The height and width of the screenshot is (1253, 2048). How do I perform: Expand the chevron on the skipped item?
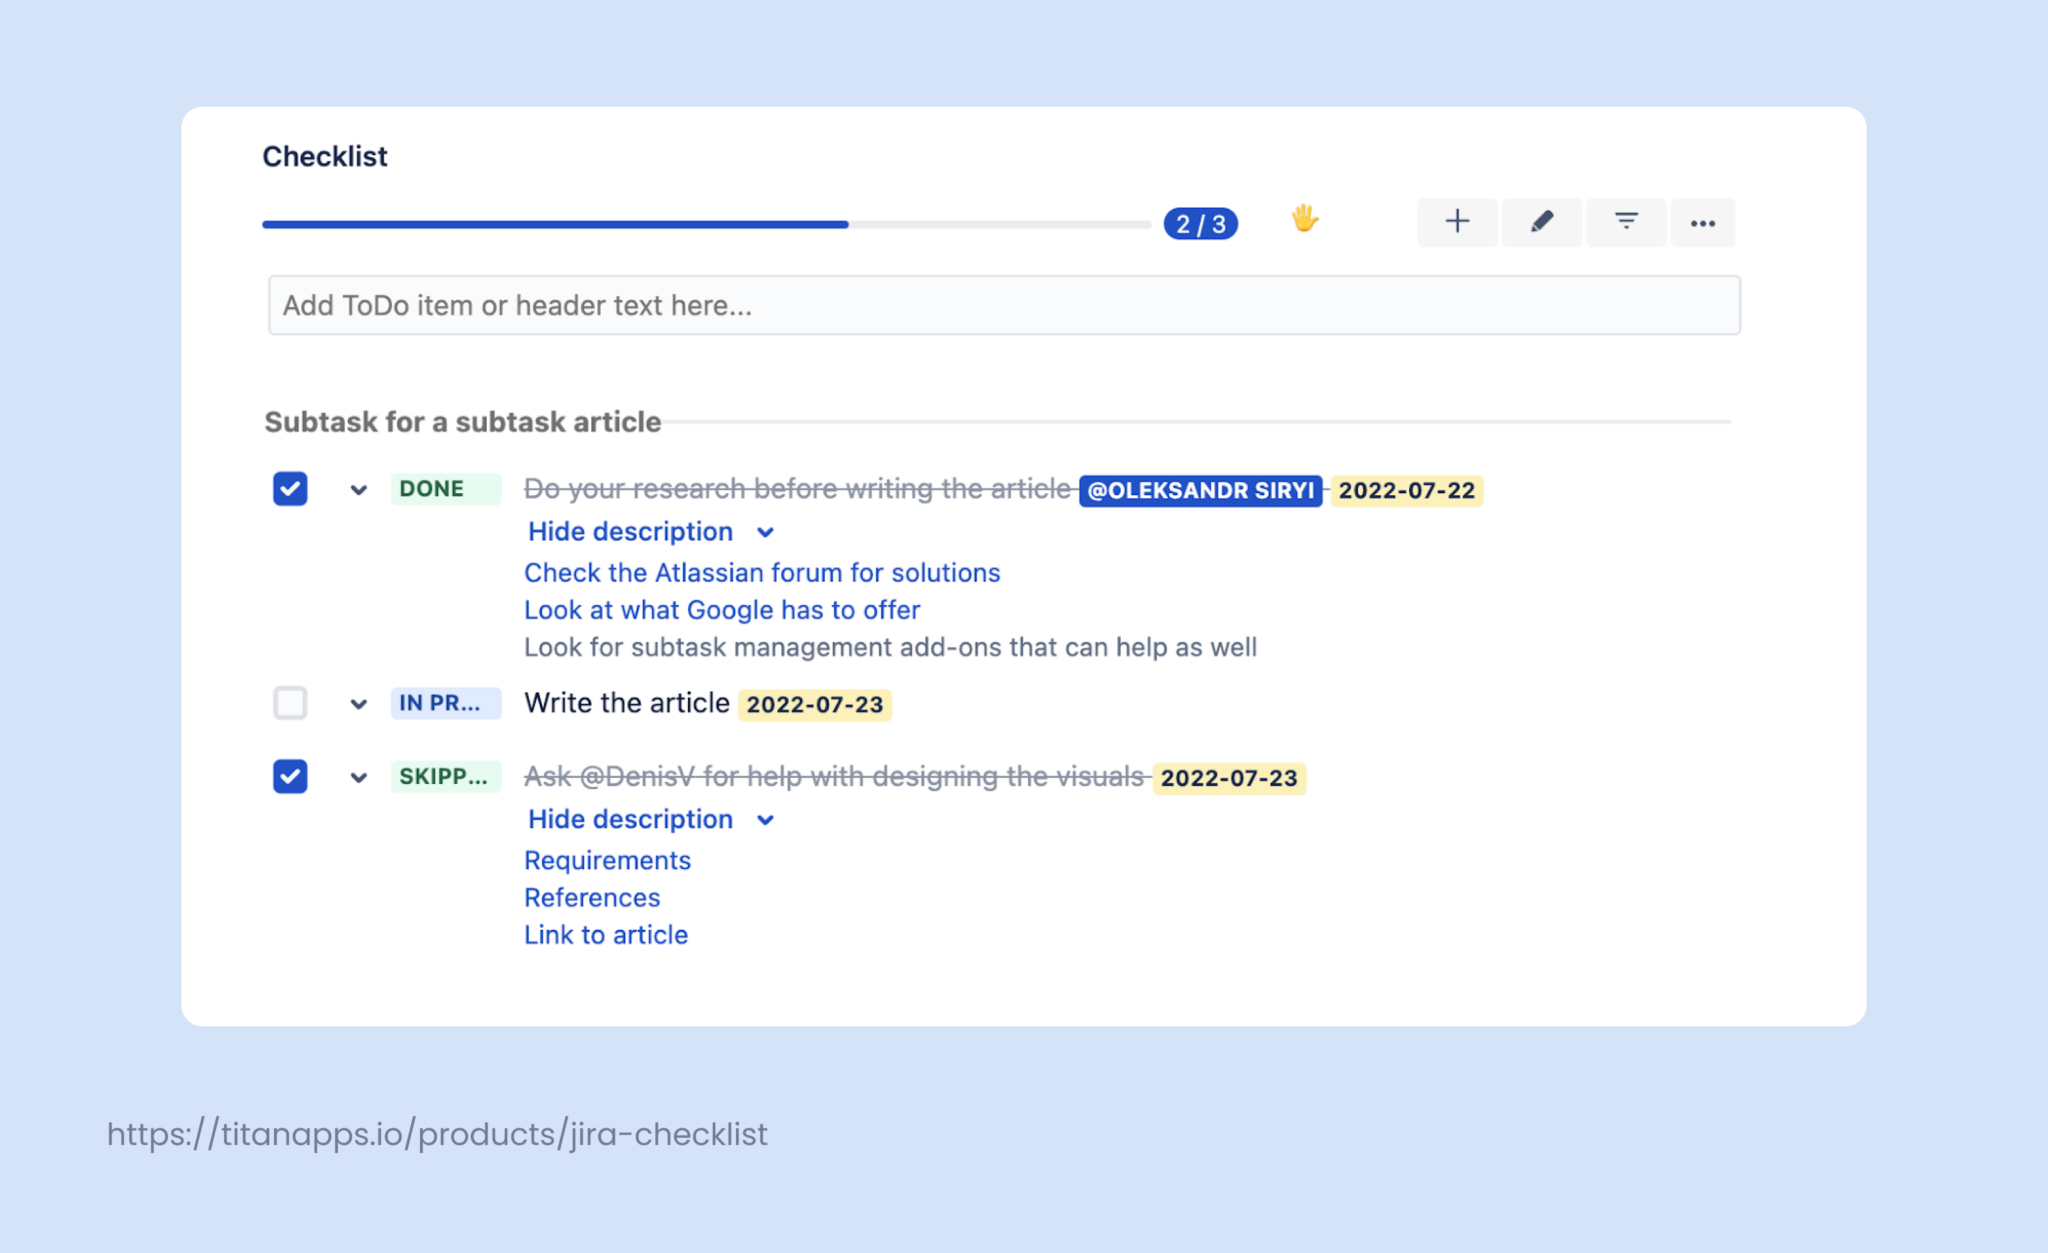[358, 776]
